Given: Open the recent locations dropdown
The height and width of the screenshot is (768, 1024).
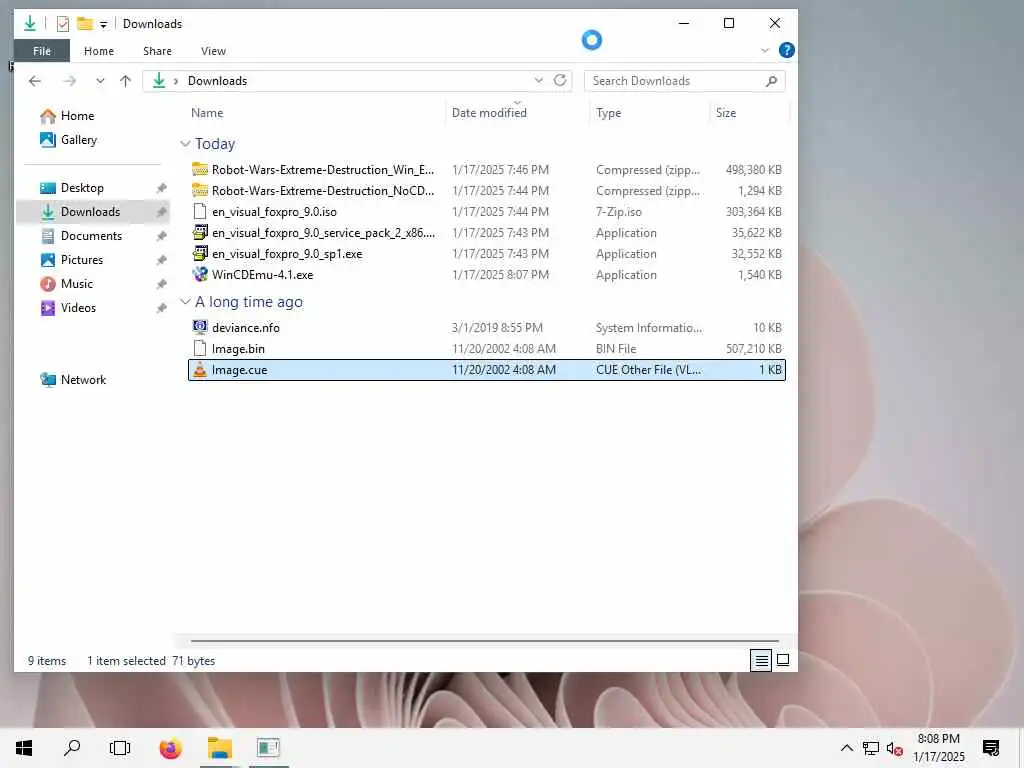Looking at the screenshot, I should [x=100, y=81].
